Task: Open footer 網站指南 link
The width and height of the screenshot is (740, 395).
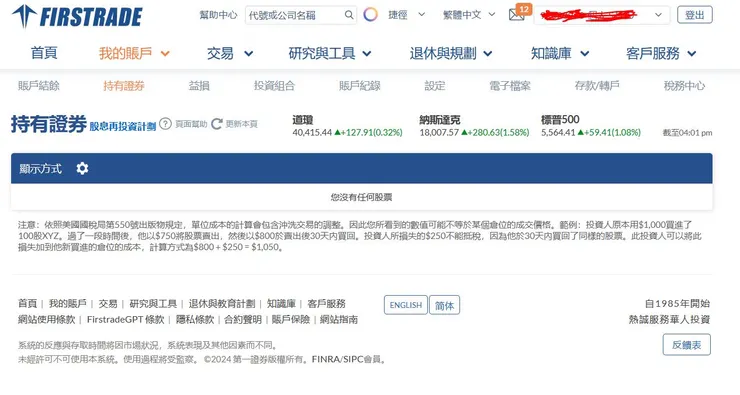Action: [x=338, y=319]
